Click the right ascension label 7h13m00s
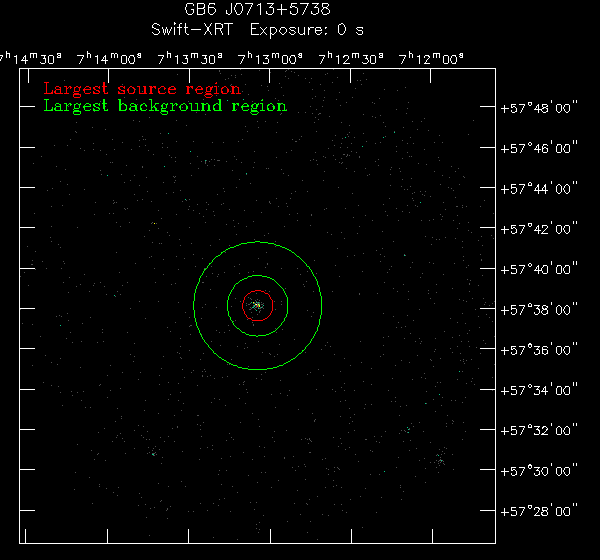The image size is (600, 560). (x=270, y=59)
